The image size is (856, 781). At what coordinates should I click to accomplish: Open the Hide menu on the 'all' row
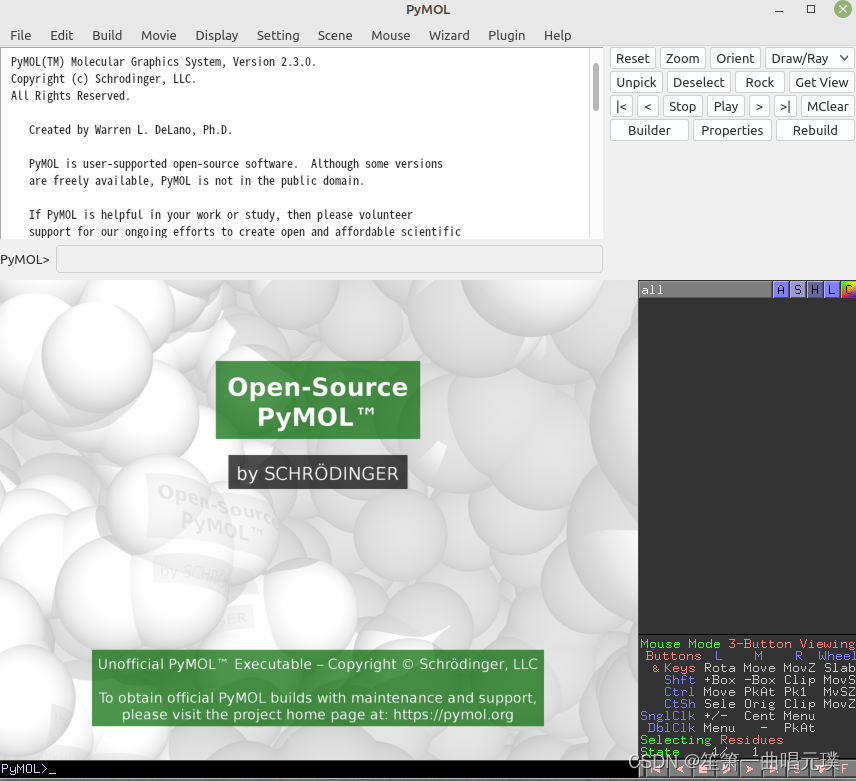[x=814, y=289]
